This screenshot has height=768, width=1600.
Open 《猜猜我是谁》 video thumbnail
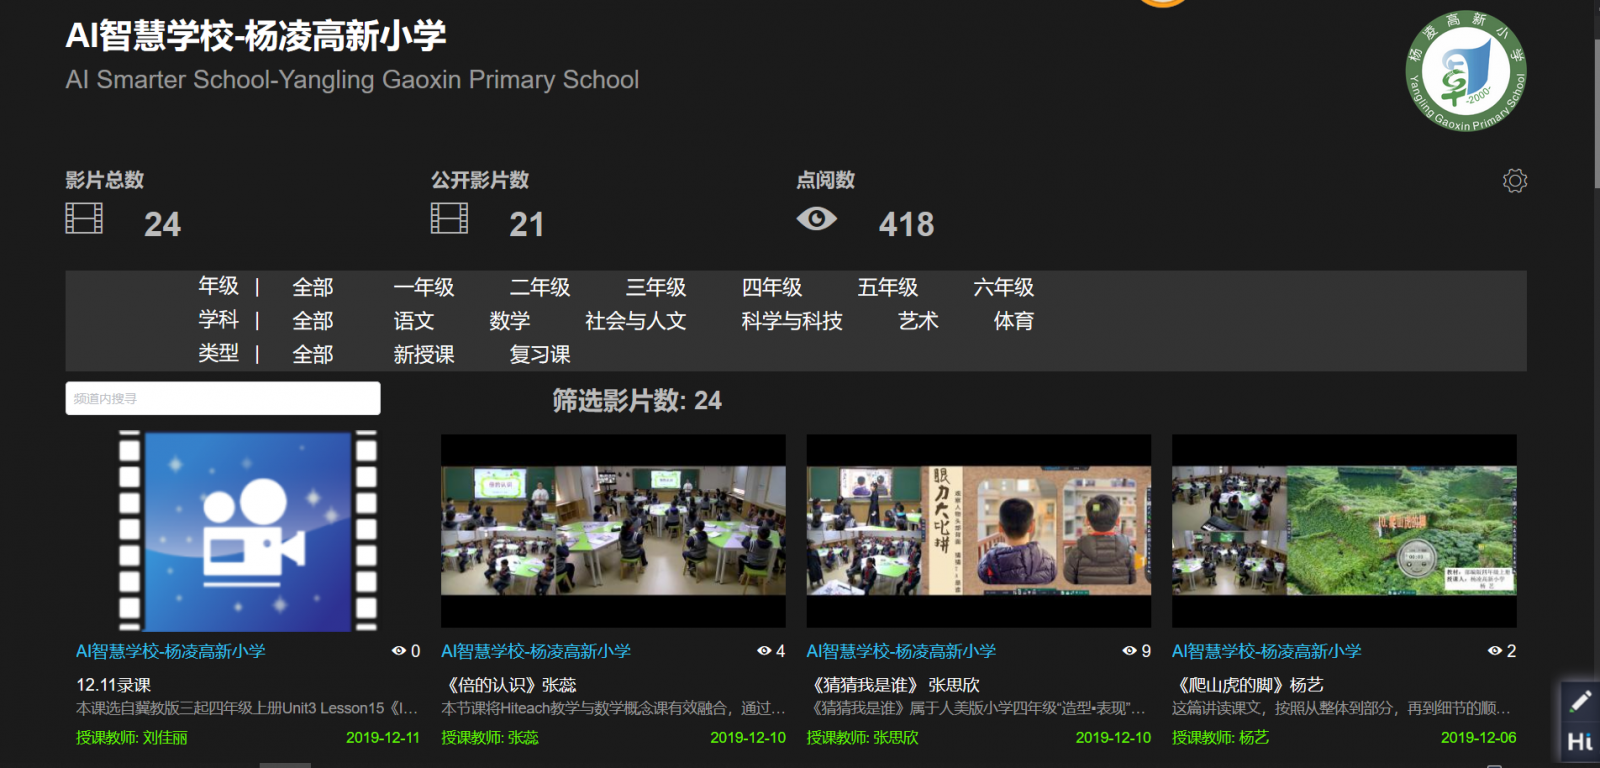coord(978,531)
